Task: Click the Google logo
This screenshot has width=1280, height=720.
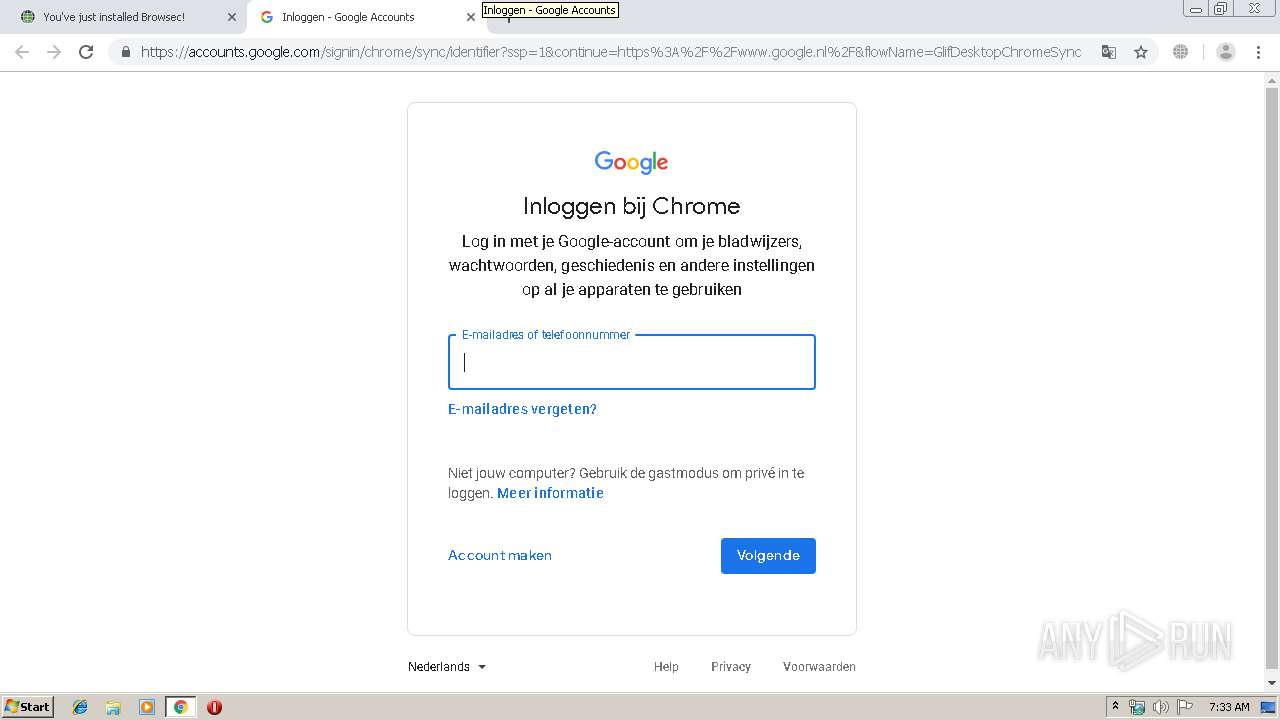Action: (631, 162)
